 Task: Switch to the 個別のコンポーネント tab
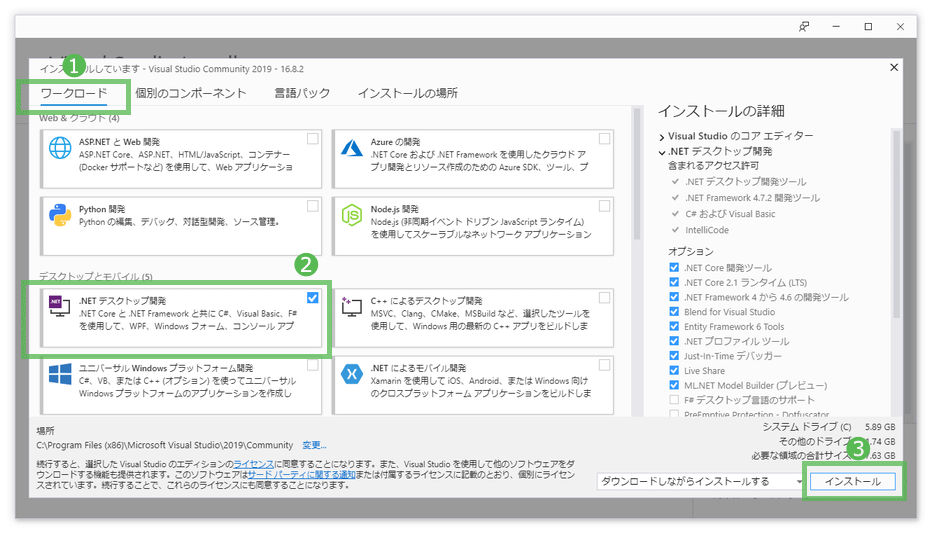(x=190, y=93)
